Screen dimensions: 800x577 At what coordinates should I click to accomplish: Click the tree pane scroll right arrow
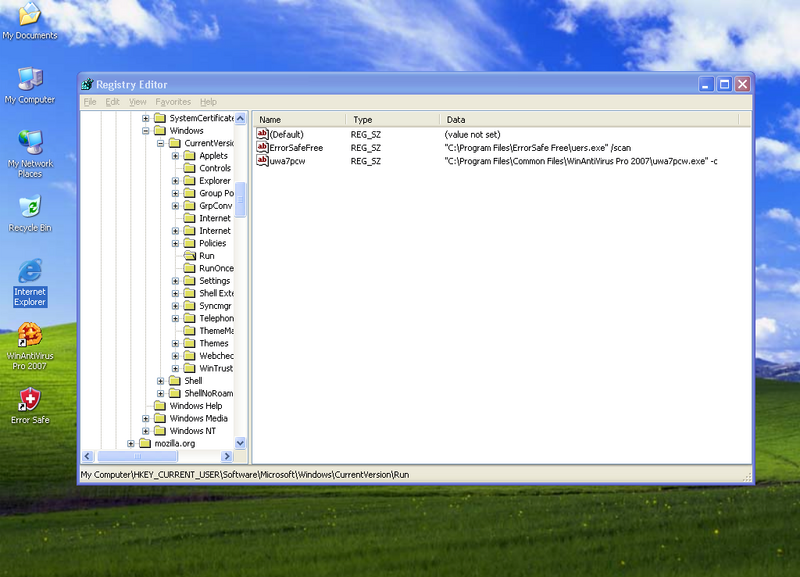coord(227,456)
